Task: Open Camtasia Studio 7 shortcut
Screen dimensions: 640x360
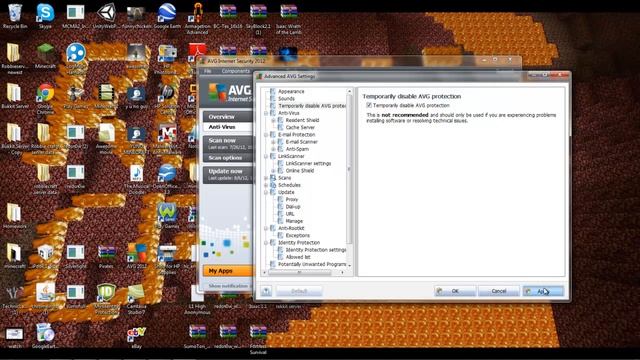Action: (x=136, y=299)
